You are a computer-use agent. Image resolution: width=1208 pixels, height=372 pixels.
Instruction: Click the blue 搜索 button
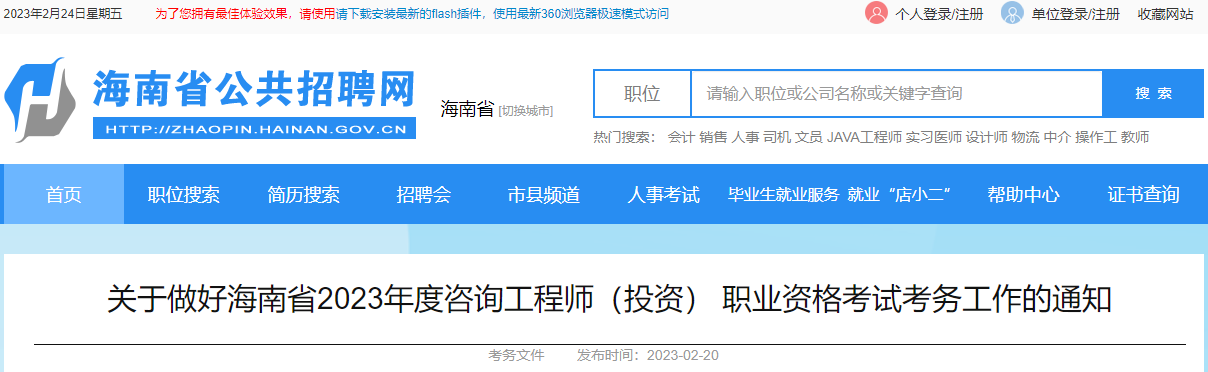pyautogui.click(x=1153, y=94)
